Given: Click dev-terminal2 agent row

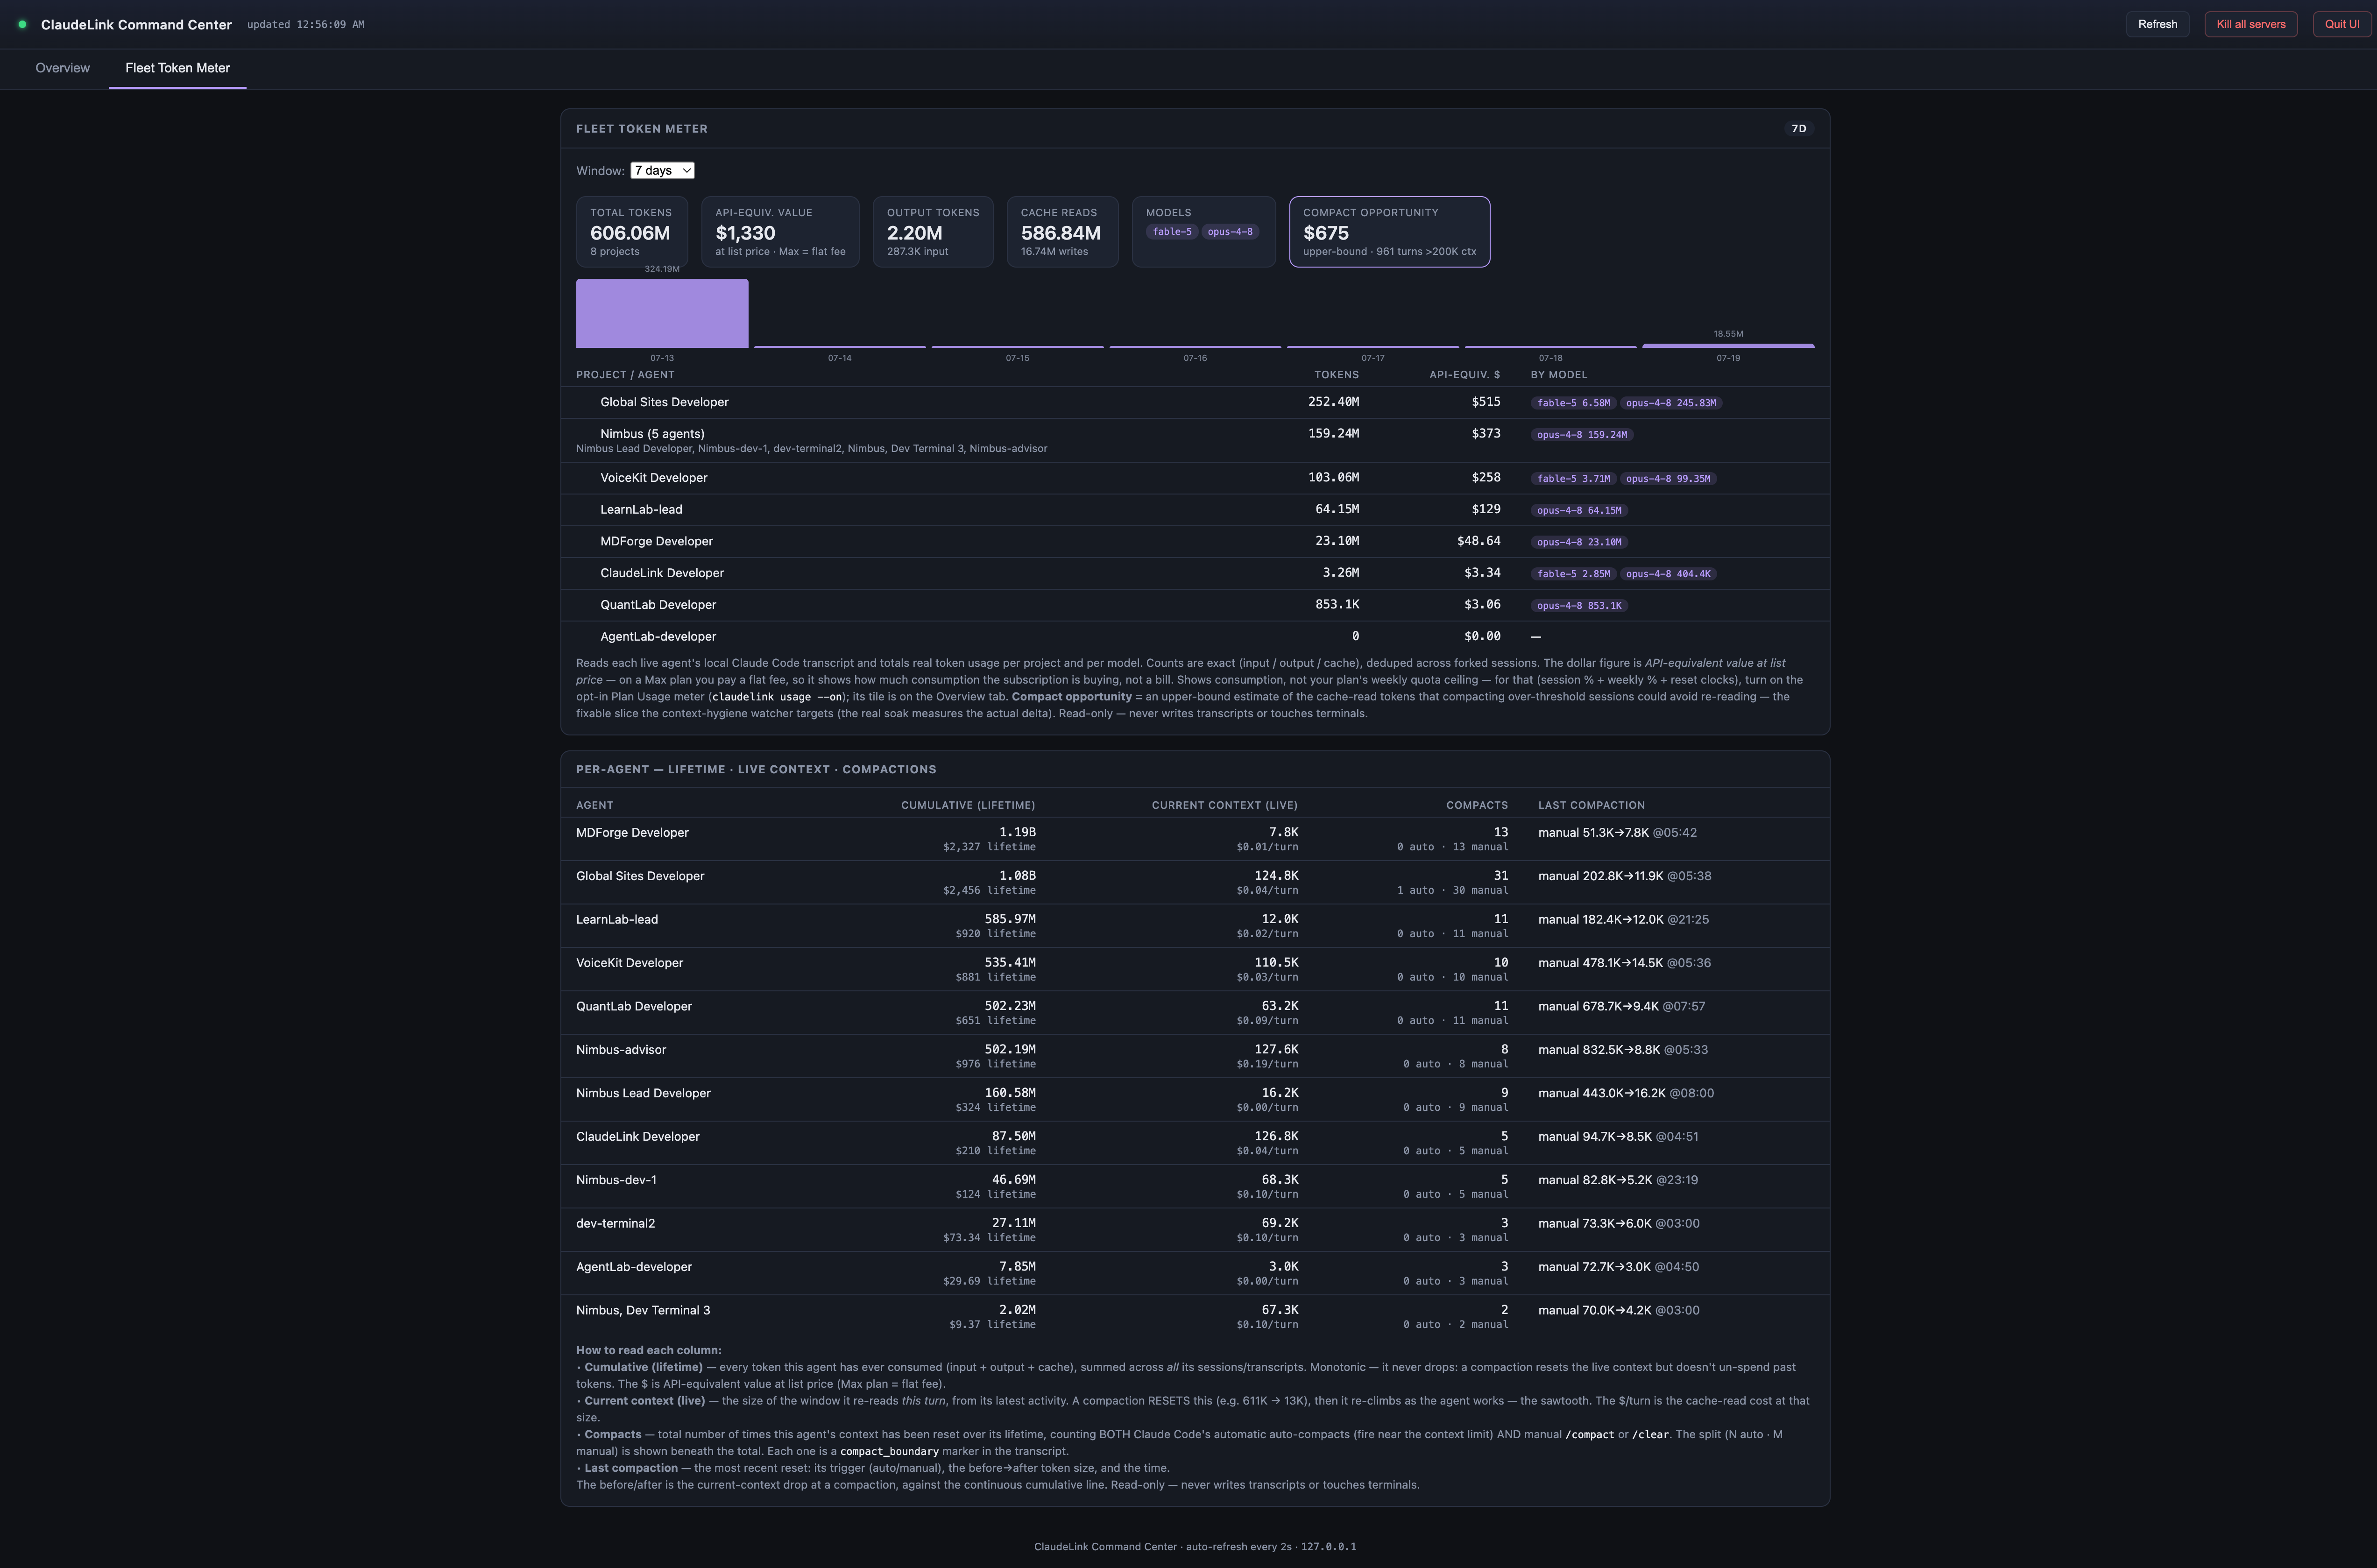Looking at the screenshot, I should pos(1195,1229).
